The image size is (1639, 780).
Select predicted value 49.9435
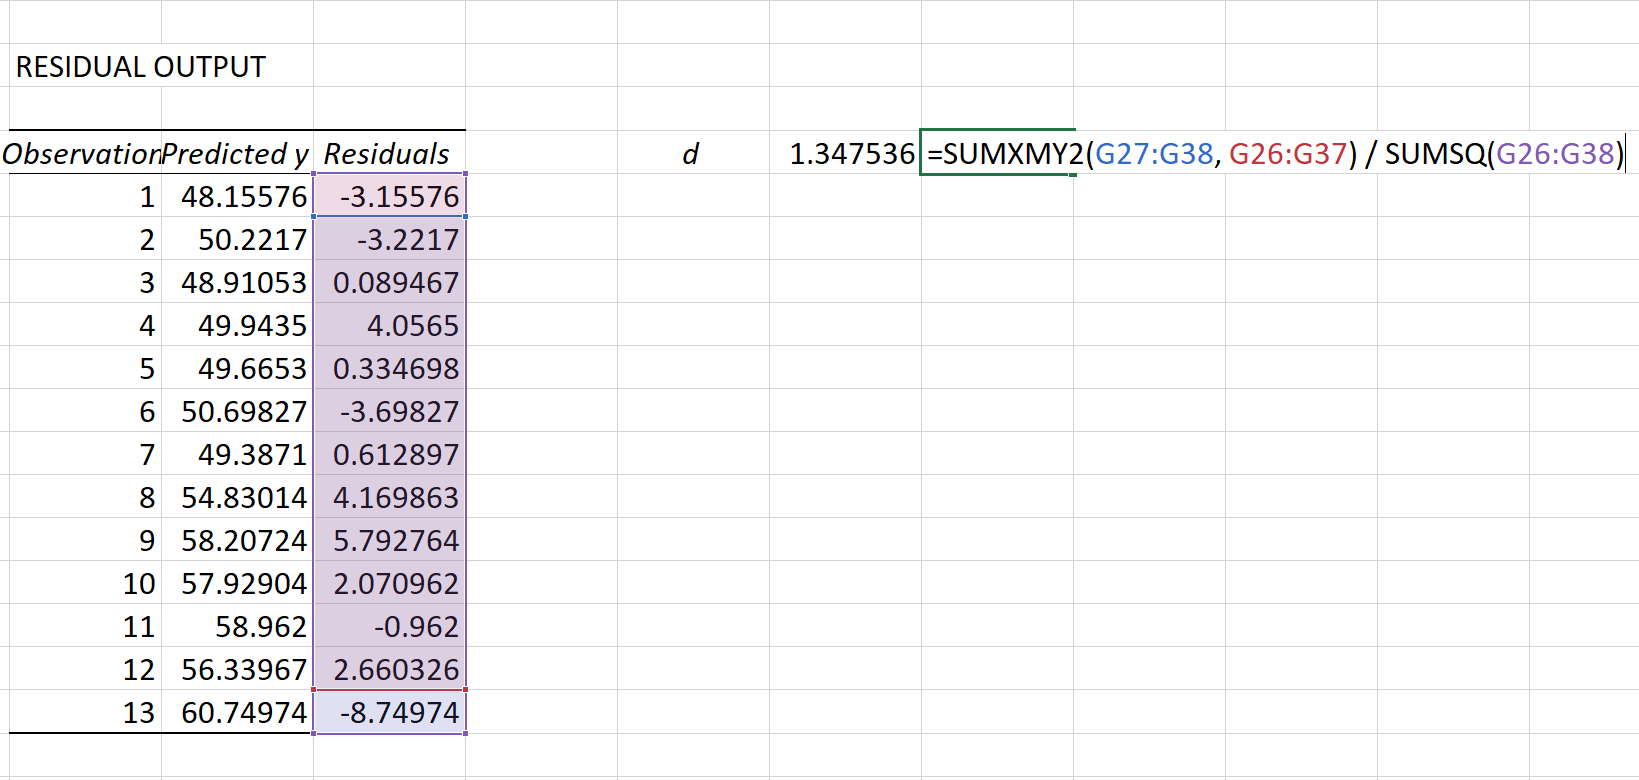[237, 325]
